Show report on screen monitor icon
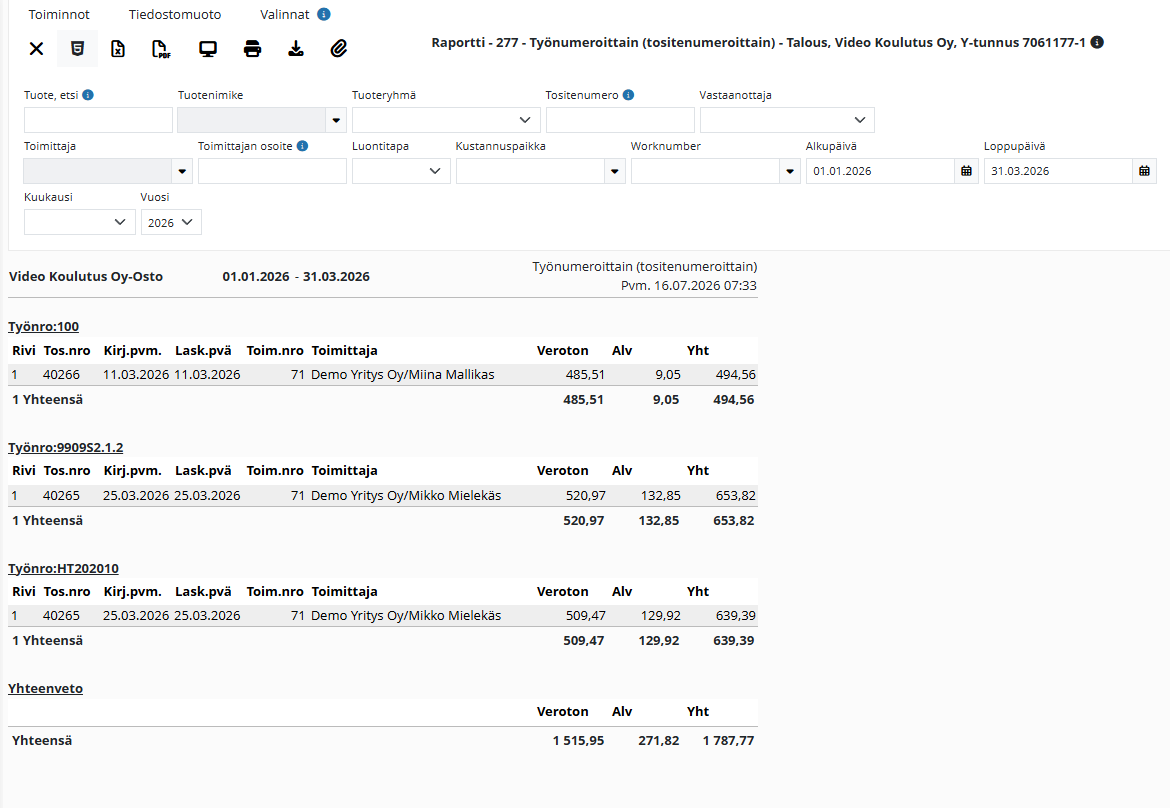Image resolution: width=1170 pixels, height=808 pixels. point(208,49)
